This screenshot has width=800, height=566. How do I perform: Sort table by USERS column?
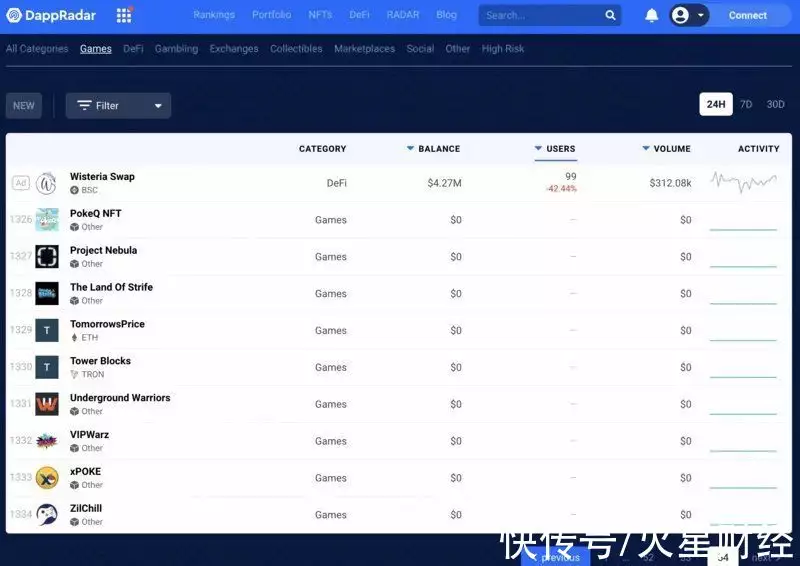(x=555, y=149)
